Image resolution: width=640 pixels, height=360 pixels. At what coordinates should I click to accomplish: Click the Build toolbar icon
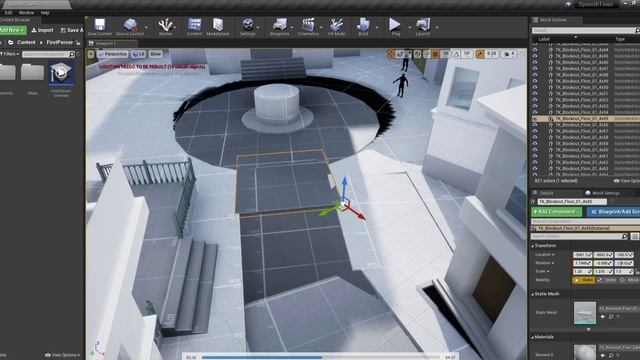click(x=363, y=27)
